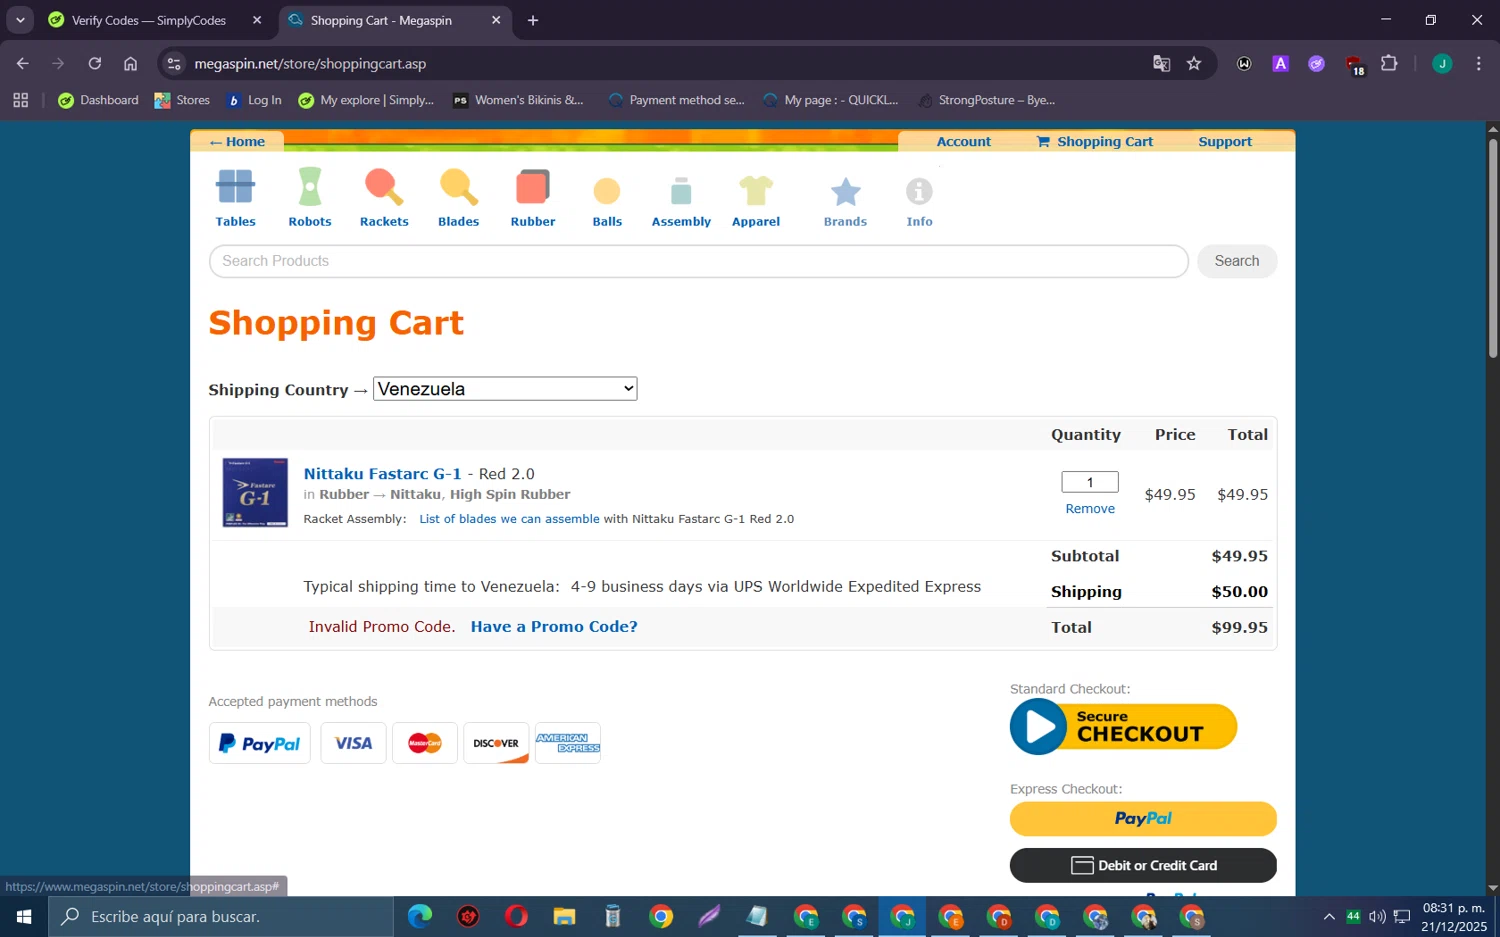Click the Search button
Viewport: 1500px width, 937px height.
(x=1237, y=261)
